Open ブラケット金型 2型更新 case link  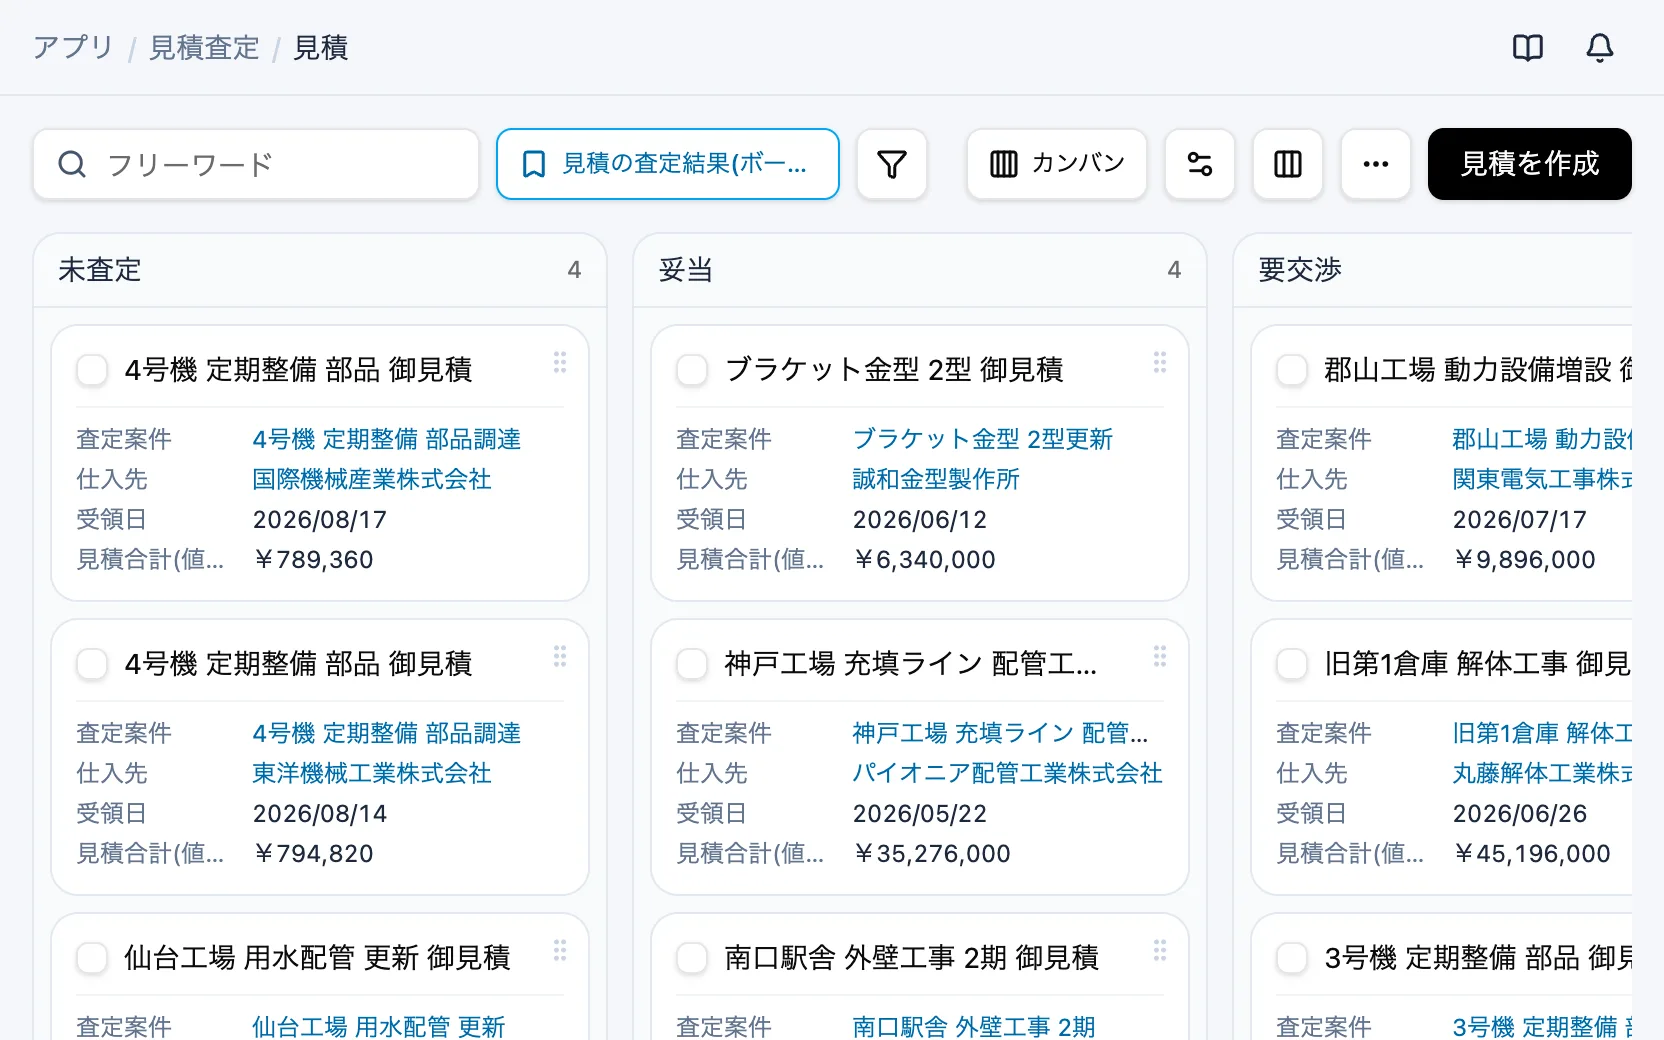982,439
